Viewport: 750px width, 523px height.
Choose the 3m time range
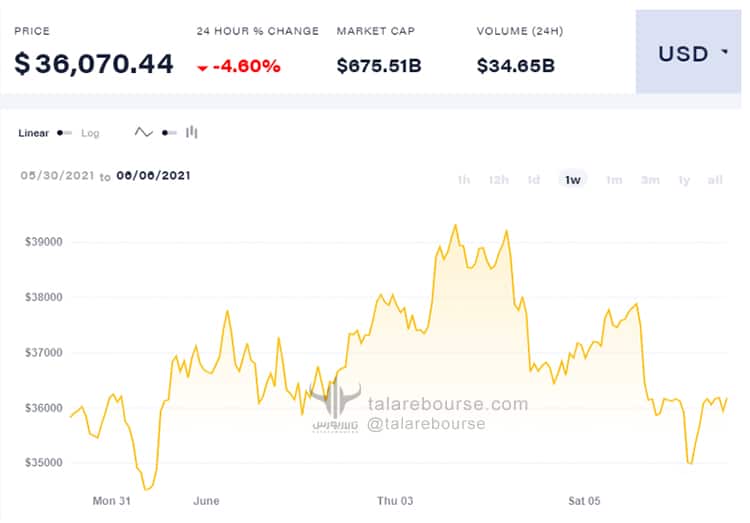pos(650,180)
